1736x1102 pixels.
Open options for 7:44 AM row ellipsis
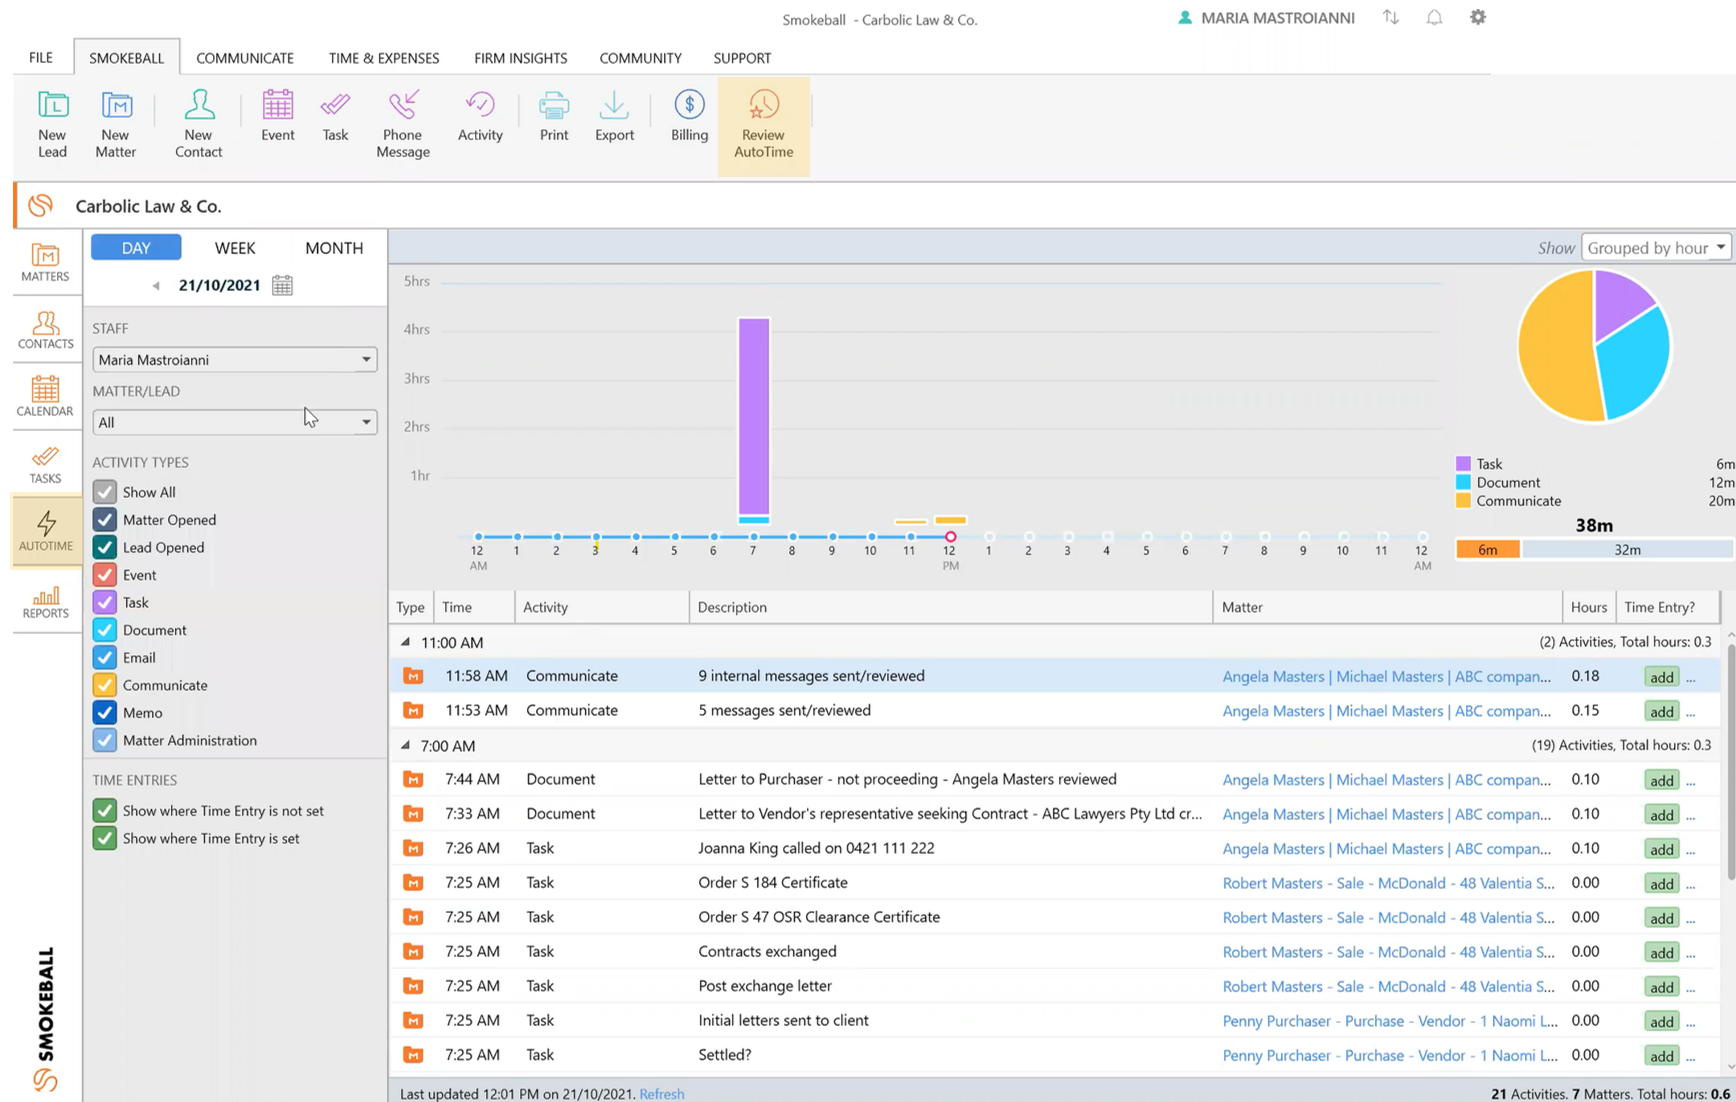tap(1691, 781)
